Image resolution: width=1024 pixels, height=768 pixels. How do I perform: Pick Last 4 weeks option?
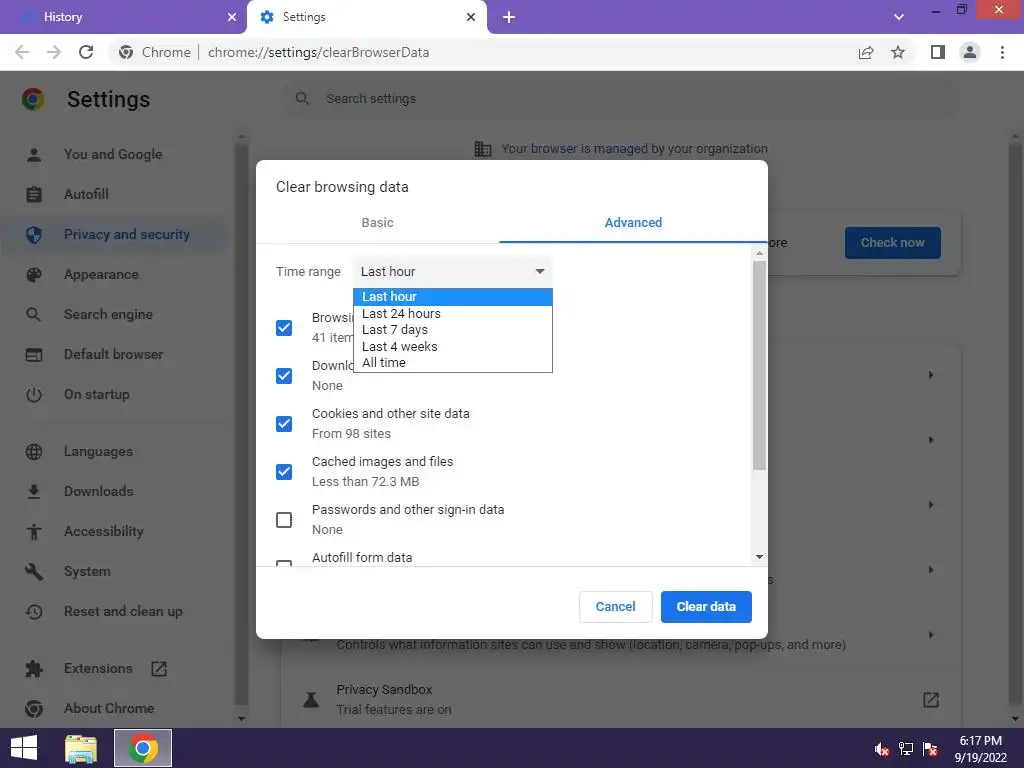453,347
